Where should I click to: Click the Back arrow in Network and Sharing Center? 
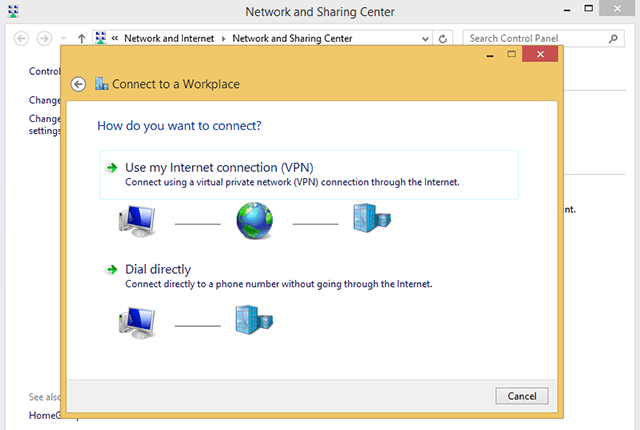(21, 39)
